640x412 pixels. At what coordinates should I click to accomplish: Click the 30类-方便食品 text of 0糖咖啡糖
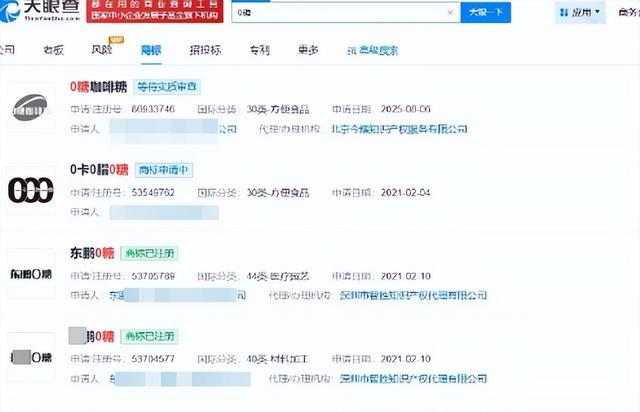278,109
